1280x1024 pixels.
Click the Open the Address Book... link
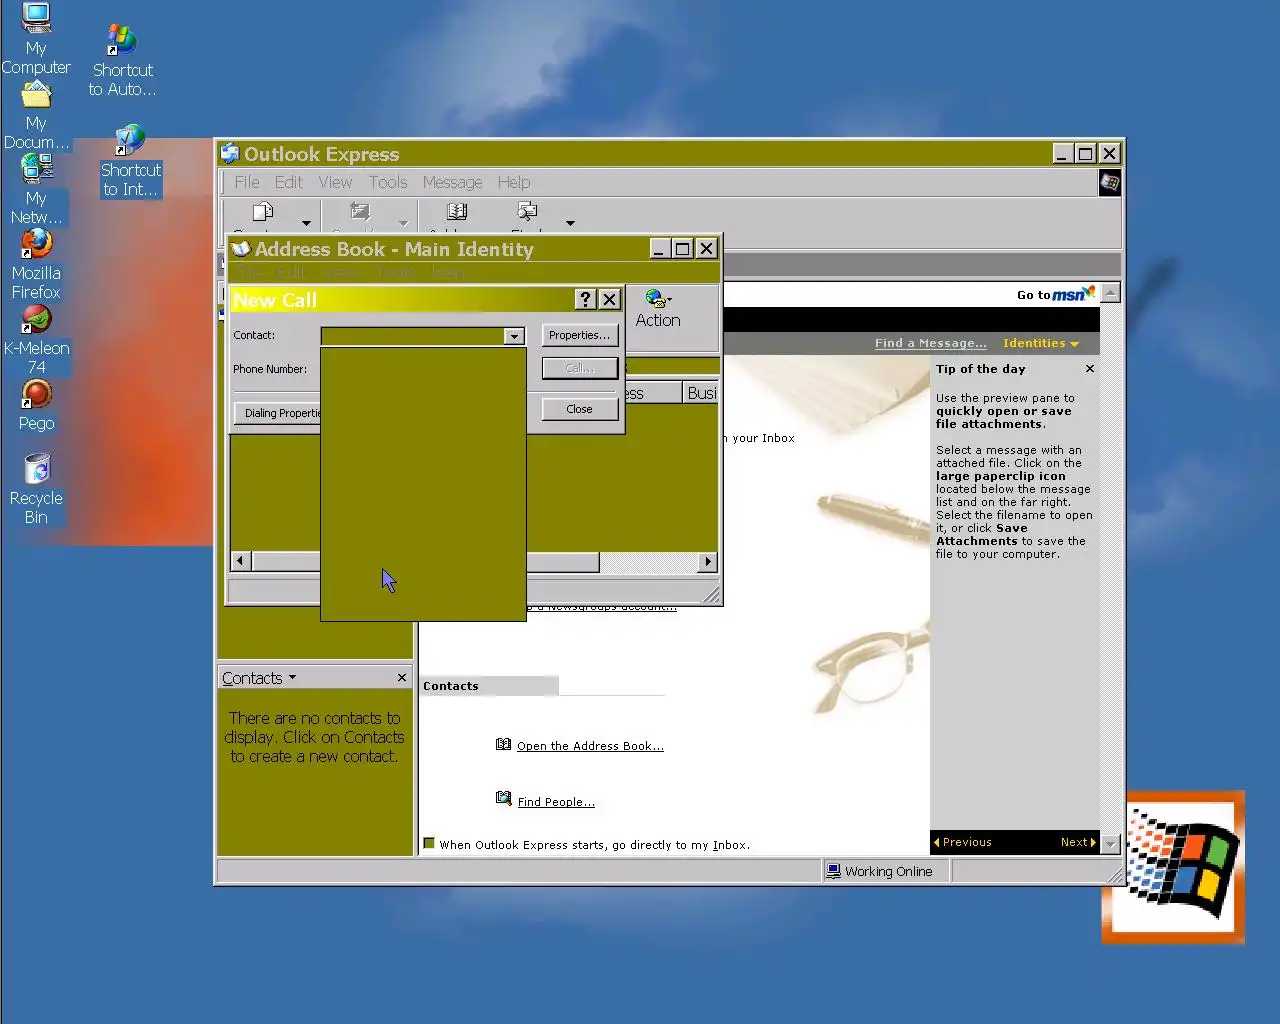tap(590, 746)
